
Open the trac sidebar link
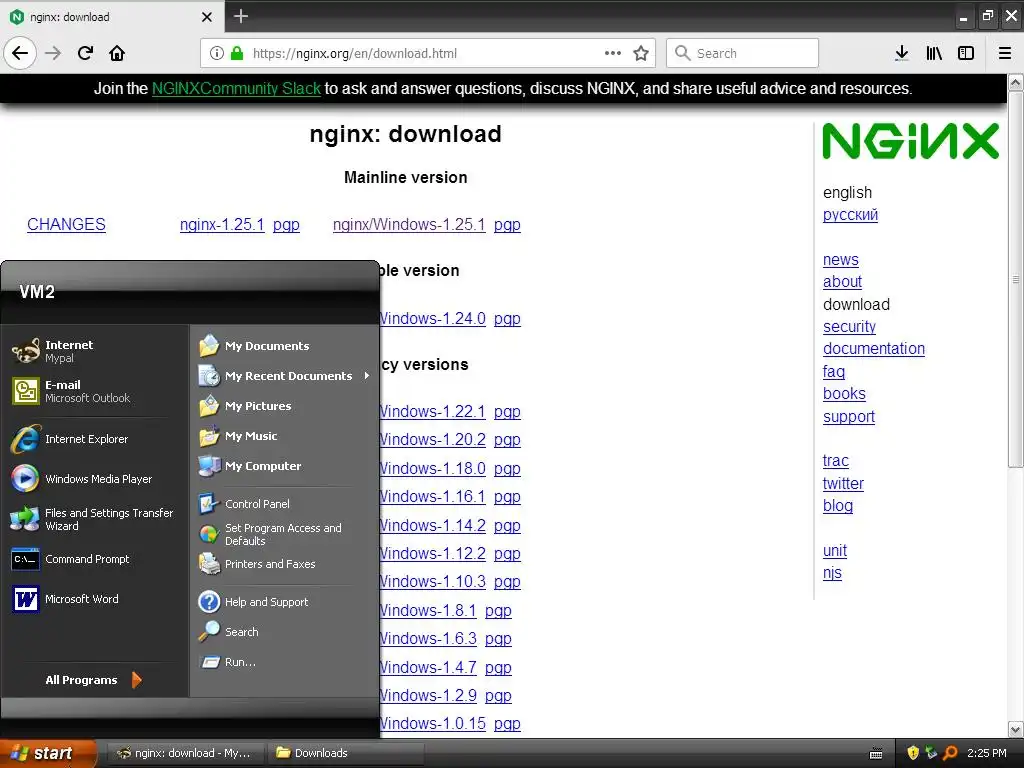pyautogui.click(x=835, y=460)
